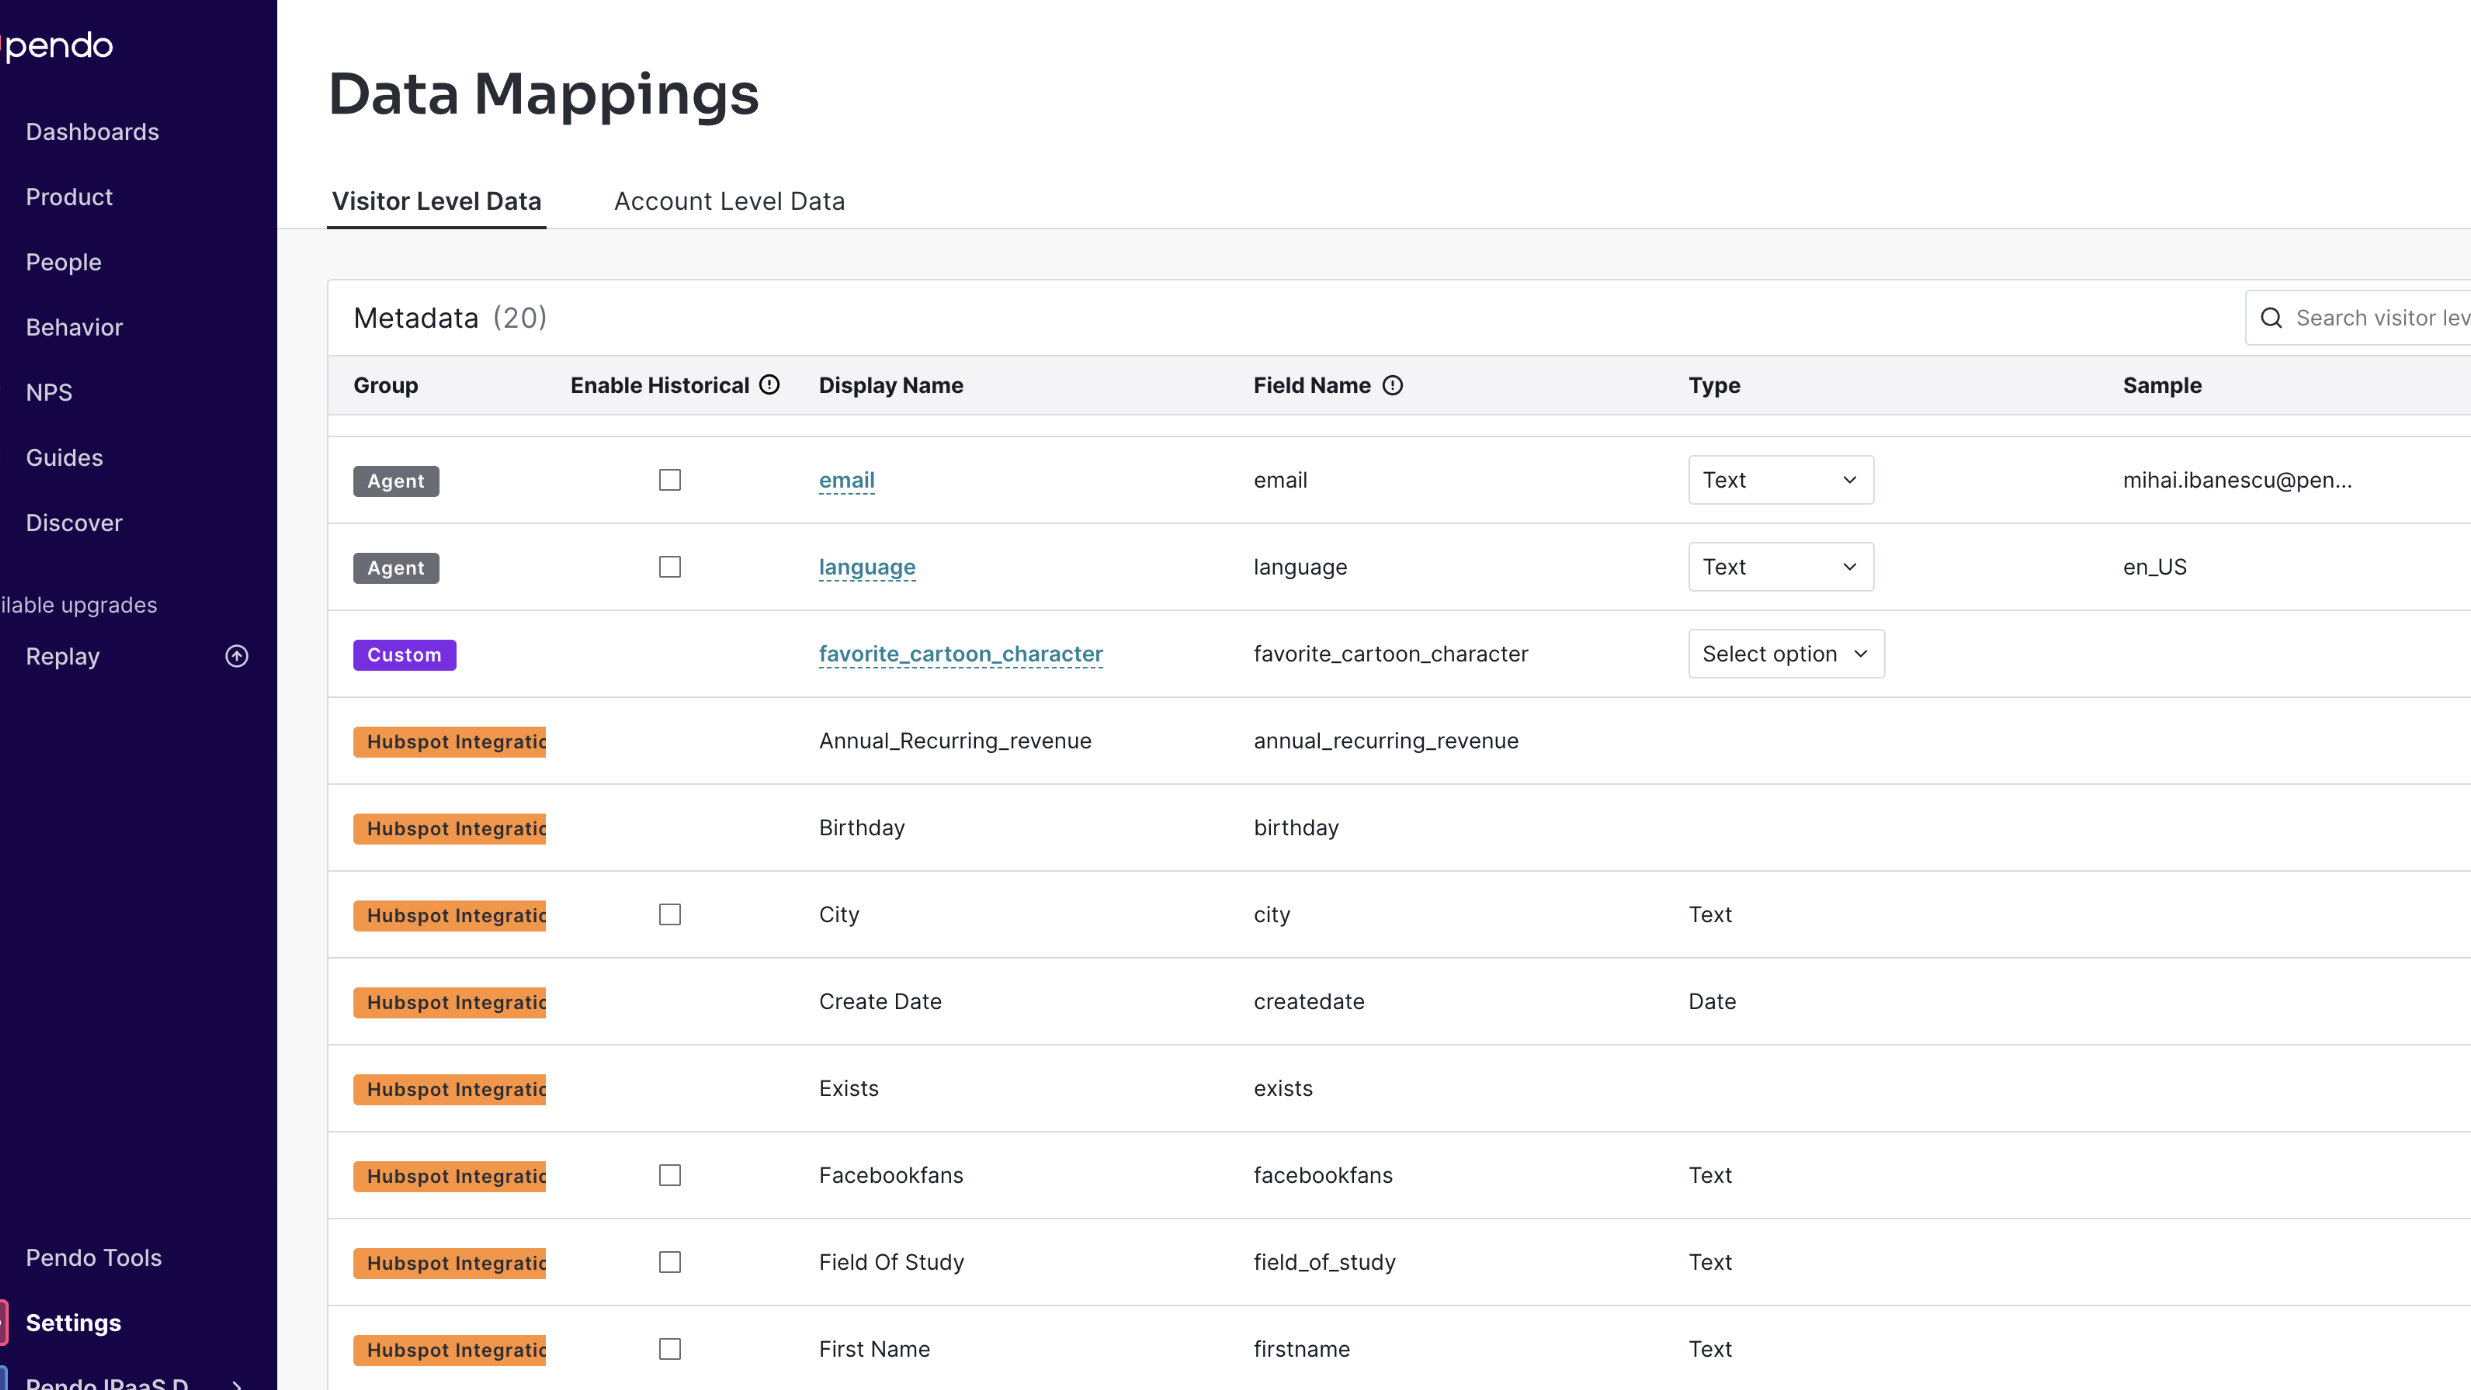Click the Replay upgrade arrow icon
The width and height of the screenshot is (2471, 1390).
[237, 656]
